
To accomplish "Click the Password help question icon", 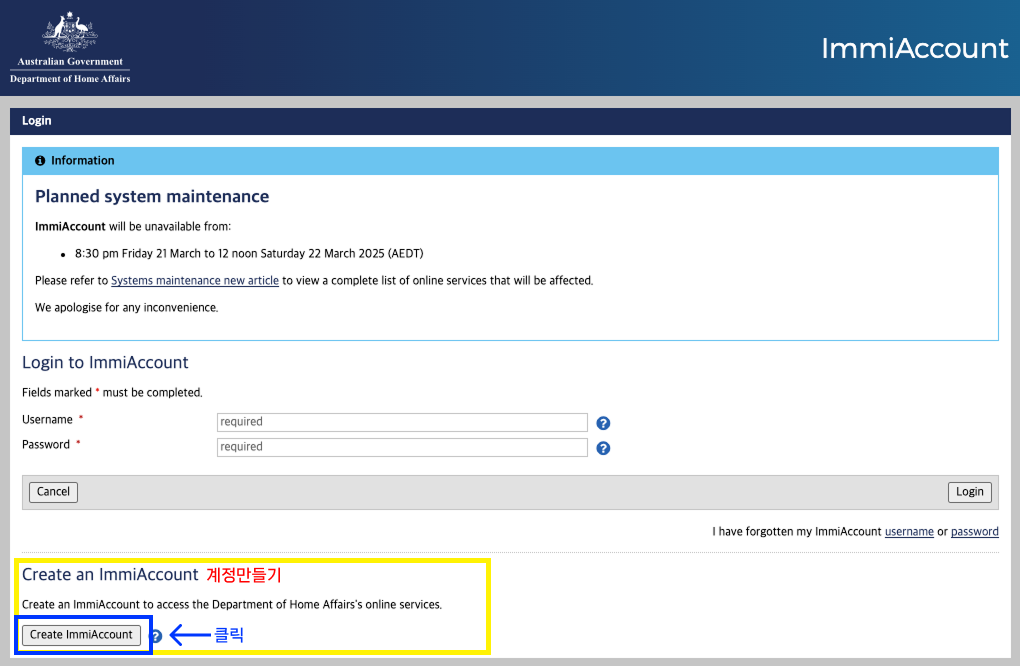I will [x=603, y=448].
